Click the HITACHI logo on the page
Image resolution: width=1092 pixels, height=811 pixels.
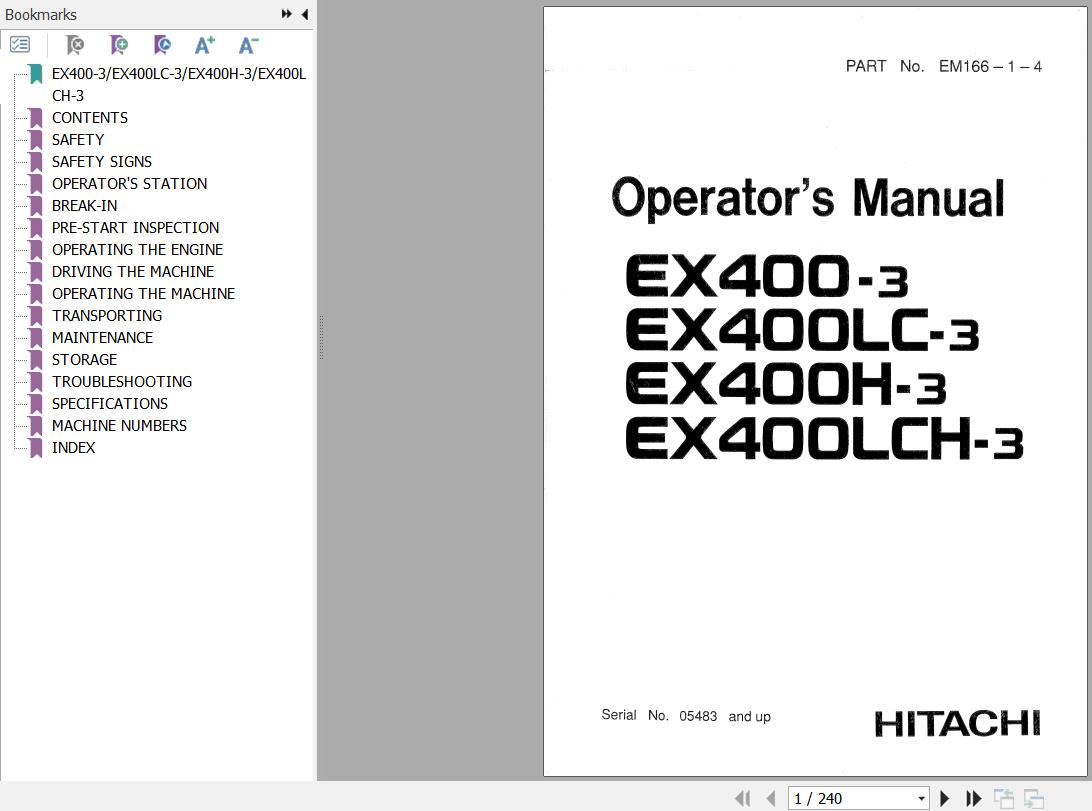click(x=958, y=724)
